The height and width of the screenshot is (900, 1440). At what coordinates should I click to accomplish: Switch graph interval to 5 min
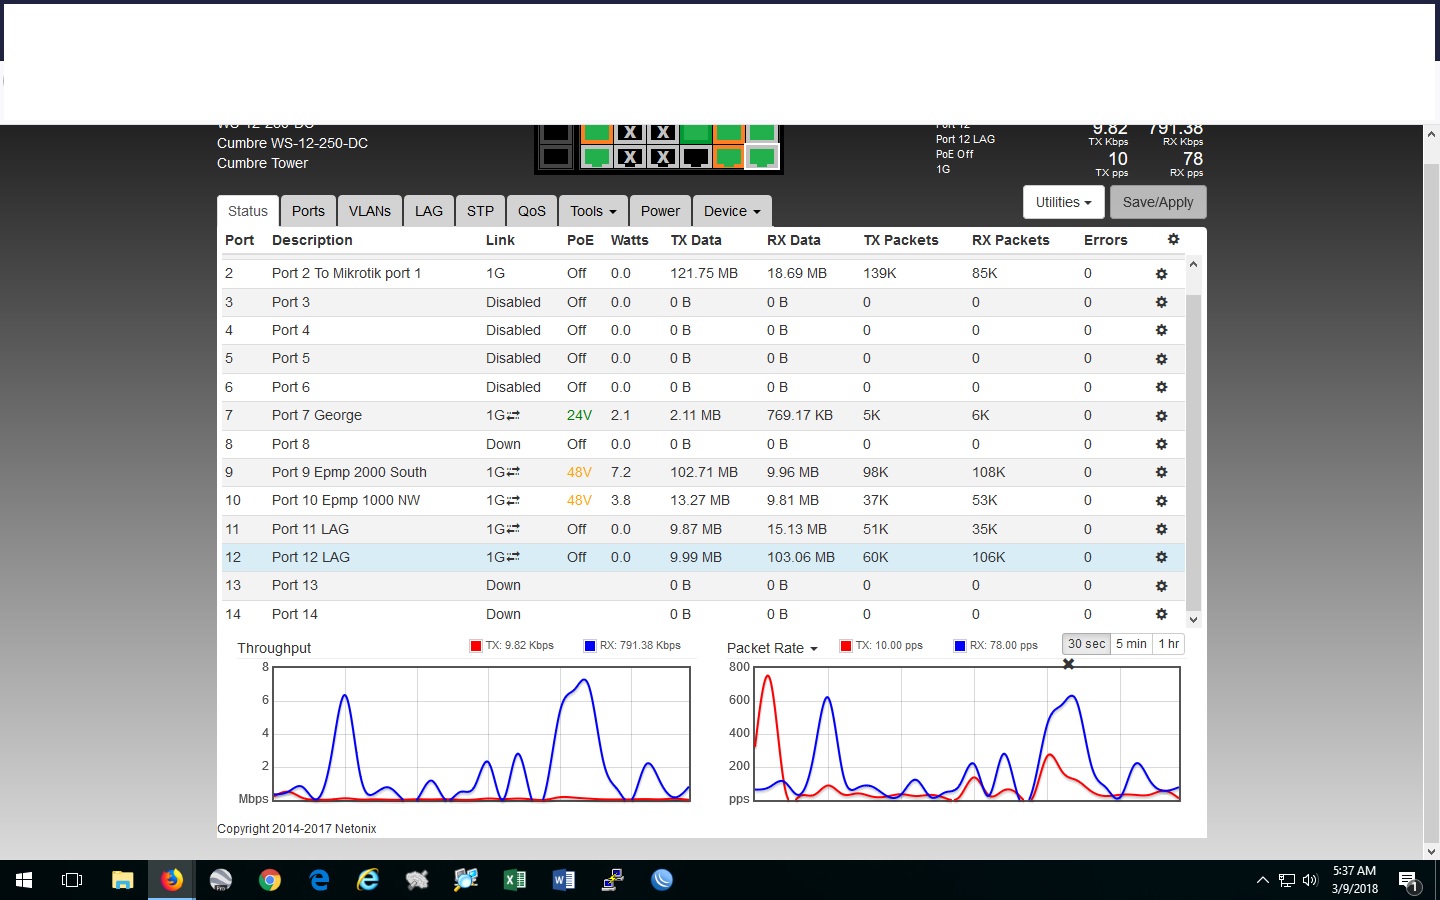[1131, 644]
